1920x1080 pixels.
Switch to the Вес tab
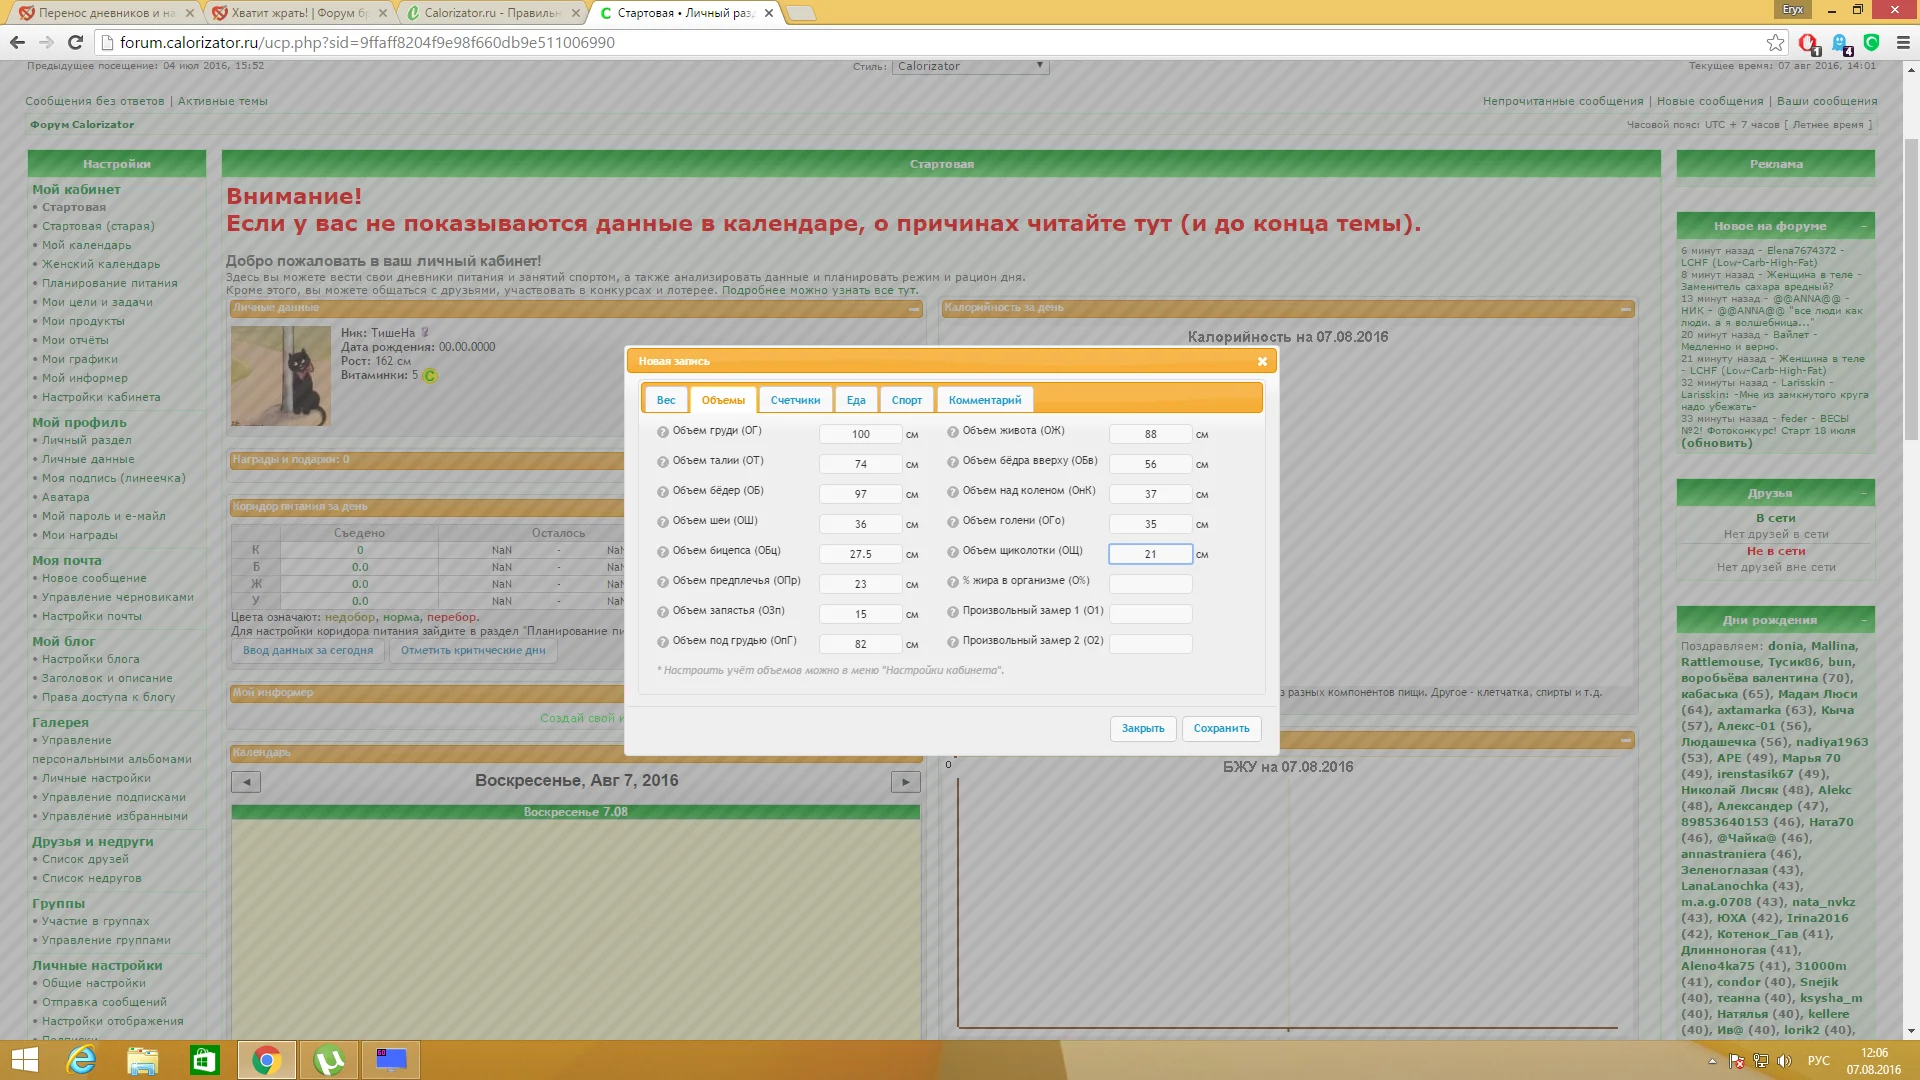[x=666, y=400]
